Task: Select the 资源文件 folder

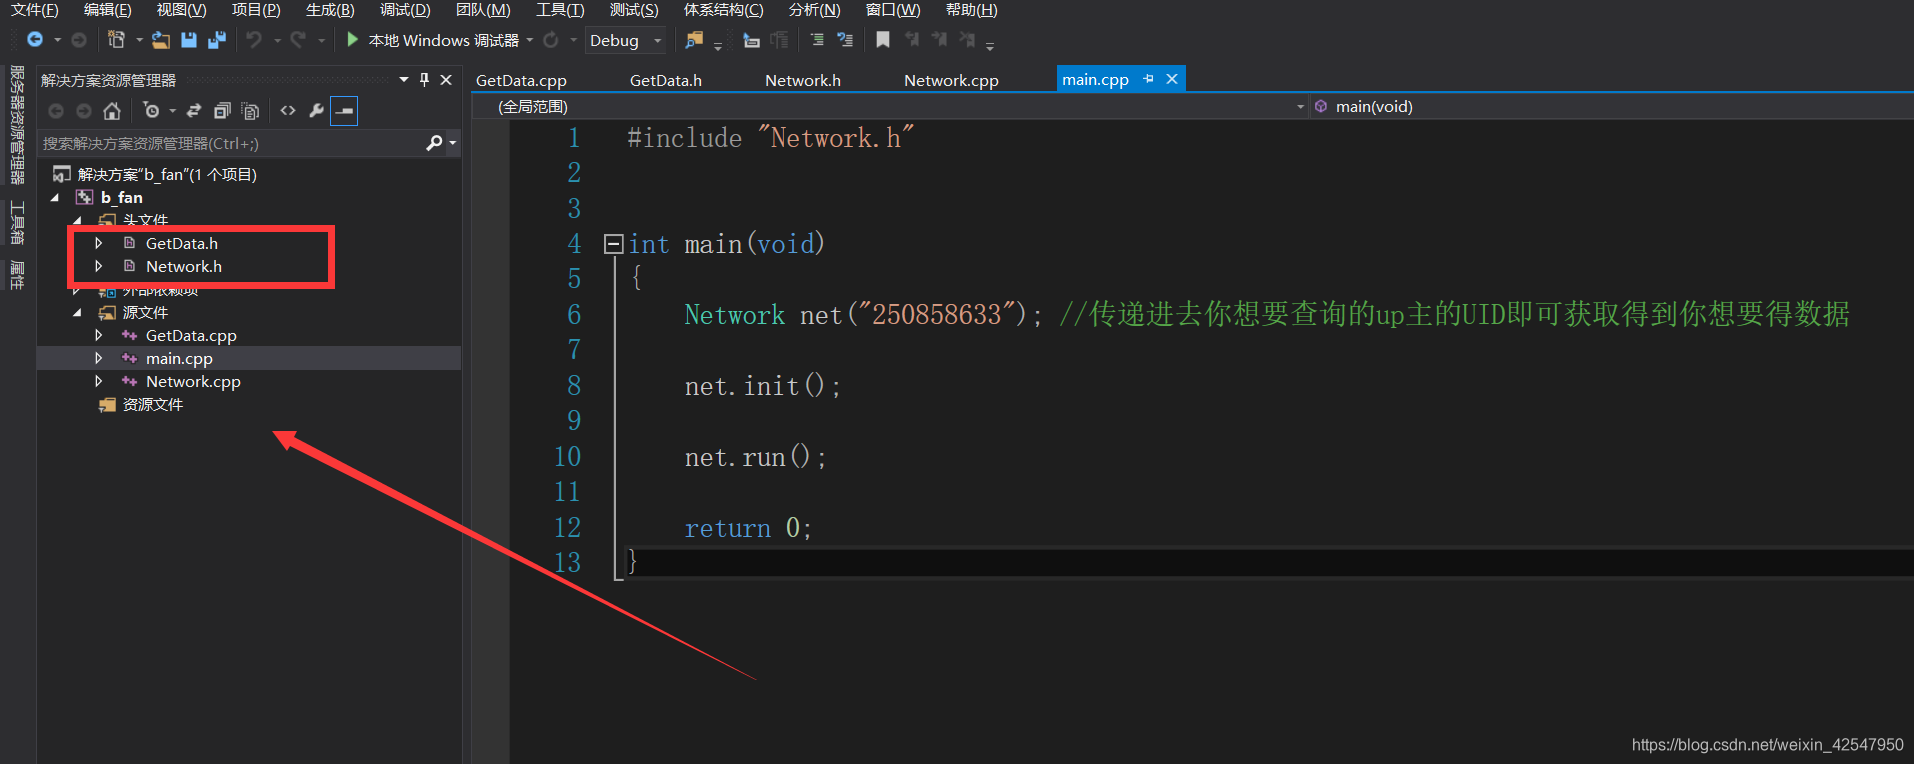Action: tap(152, 404)
